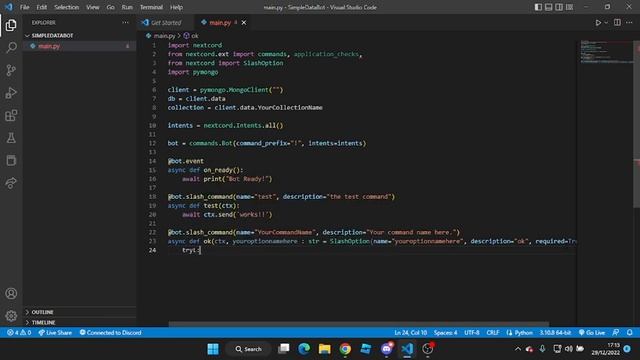Change file encoding UTF-8
This screenshot has width=640, height=360.
click(471, 333)
